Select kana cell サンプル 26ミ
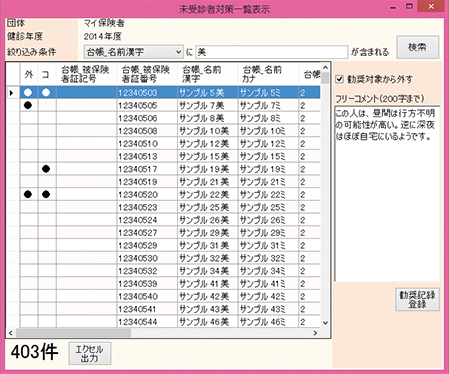 pos(268,220)
